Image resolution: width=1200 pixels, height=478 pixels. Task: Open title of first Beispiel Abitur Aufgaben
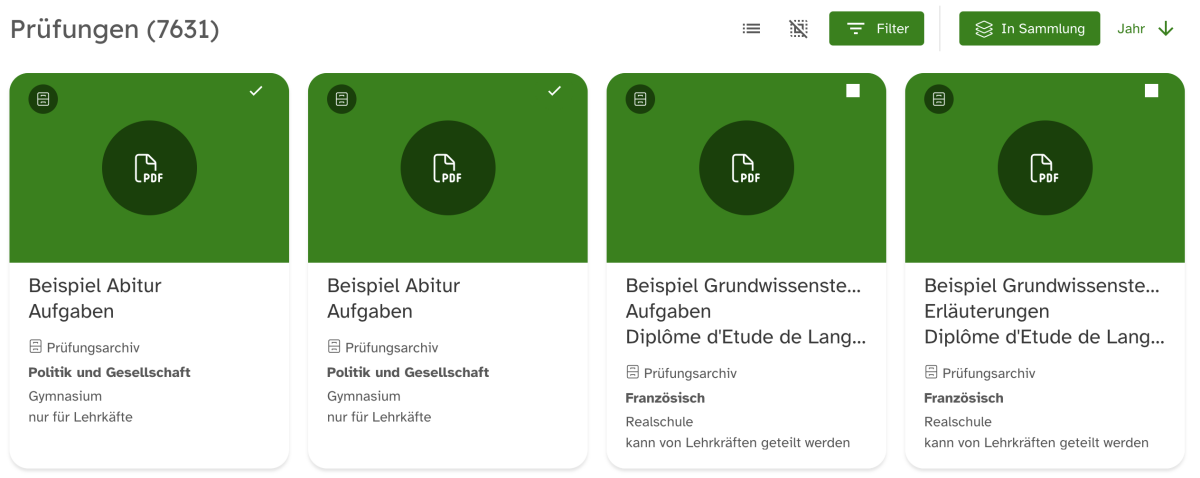pyautogui.click(x=95, y=298)
